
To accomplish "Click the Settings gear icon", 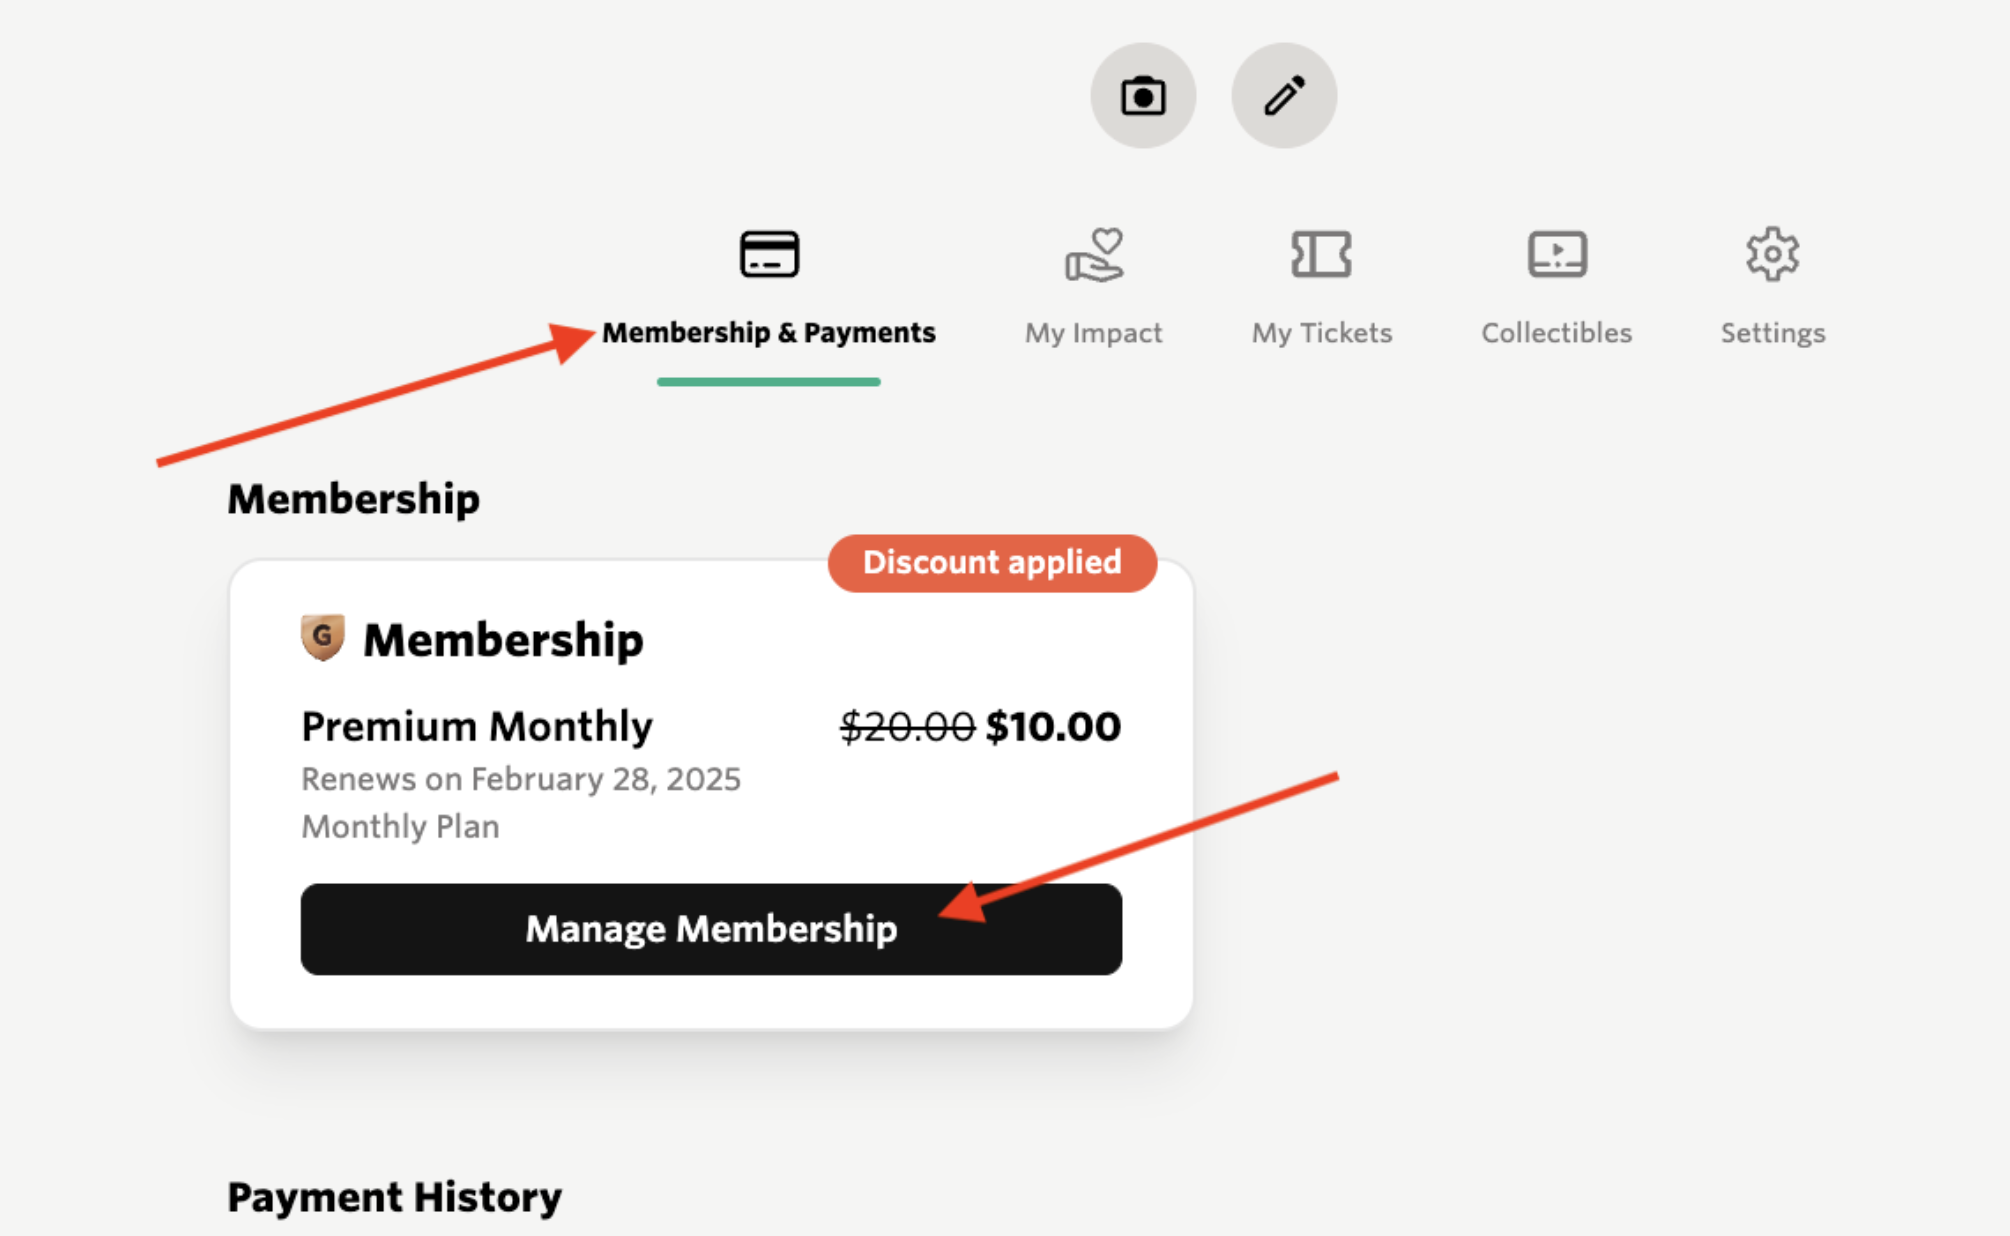I will (x=1773, y=254).
